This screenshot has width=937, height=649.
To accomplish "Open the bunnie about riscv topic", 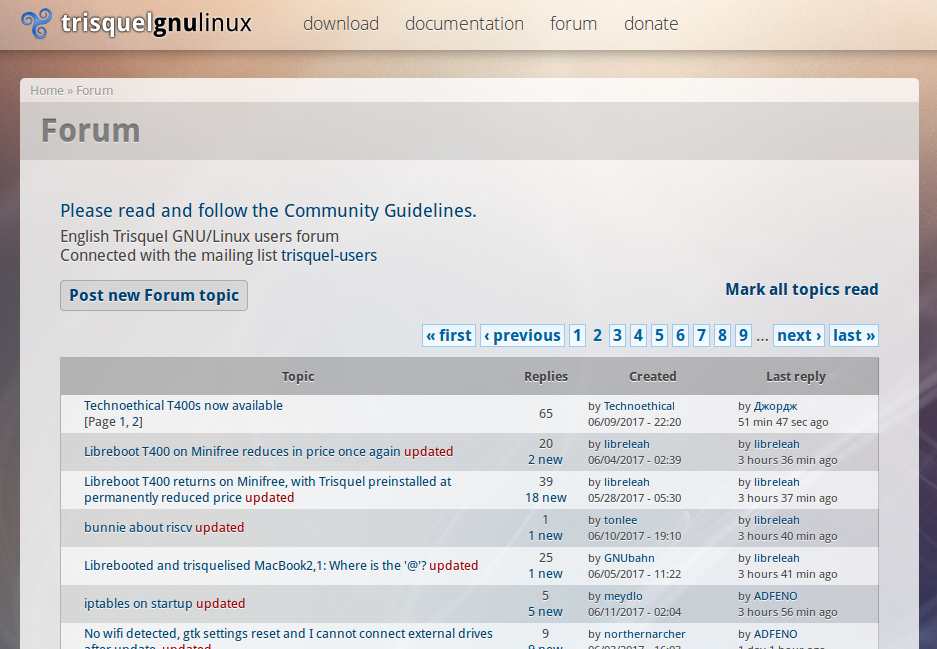I will [138, 528].
